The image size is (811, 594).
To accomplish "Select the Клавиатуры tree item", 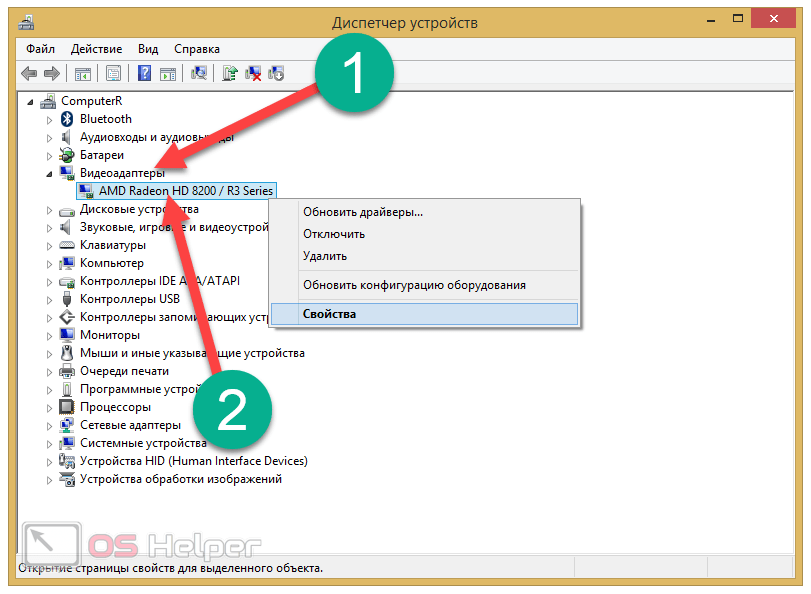I will coord(112,245).
